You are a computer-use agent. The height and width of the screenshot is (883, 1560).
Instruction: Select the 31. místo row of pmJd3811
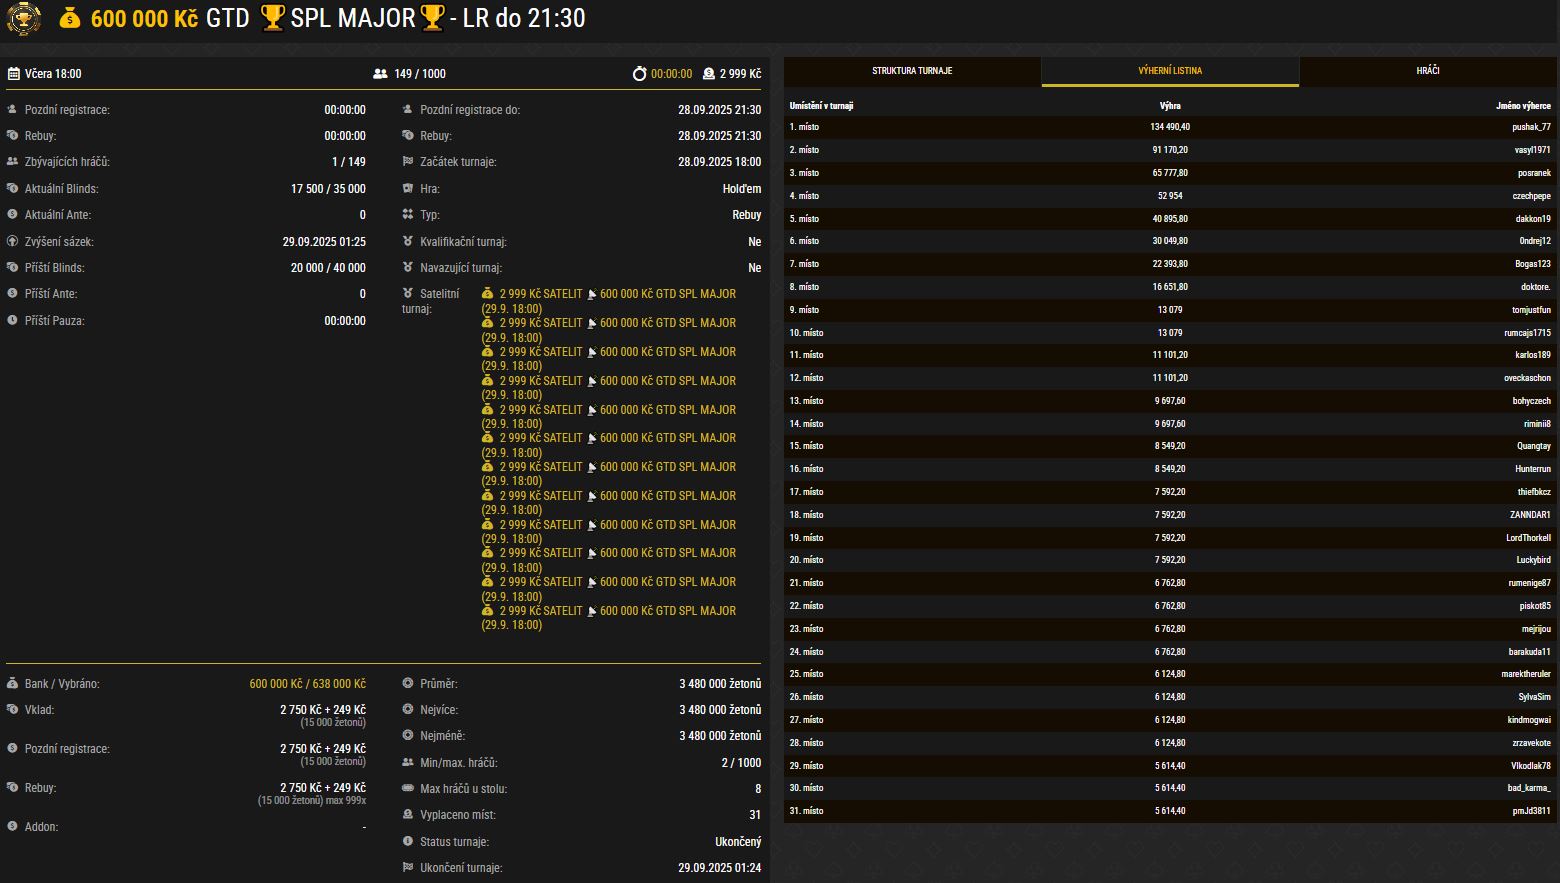coord(1170,811)
